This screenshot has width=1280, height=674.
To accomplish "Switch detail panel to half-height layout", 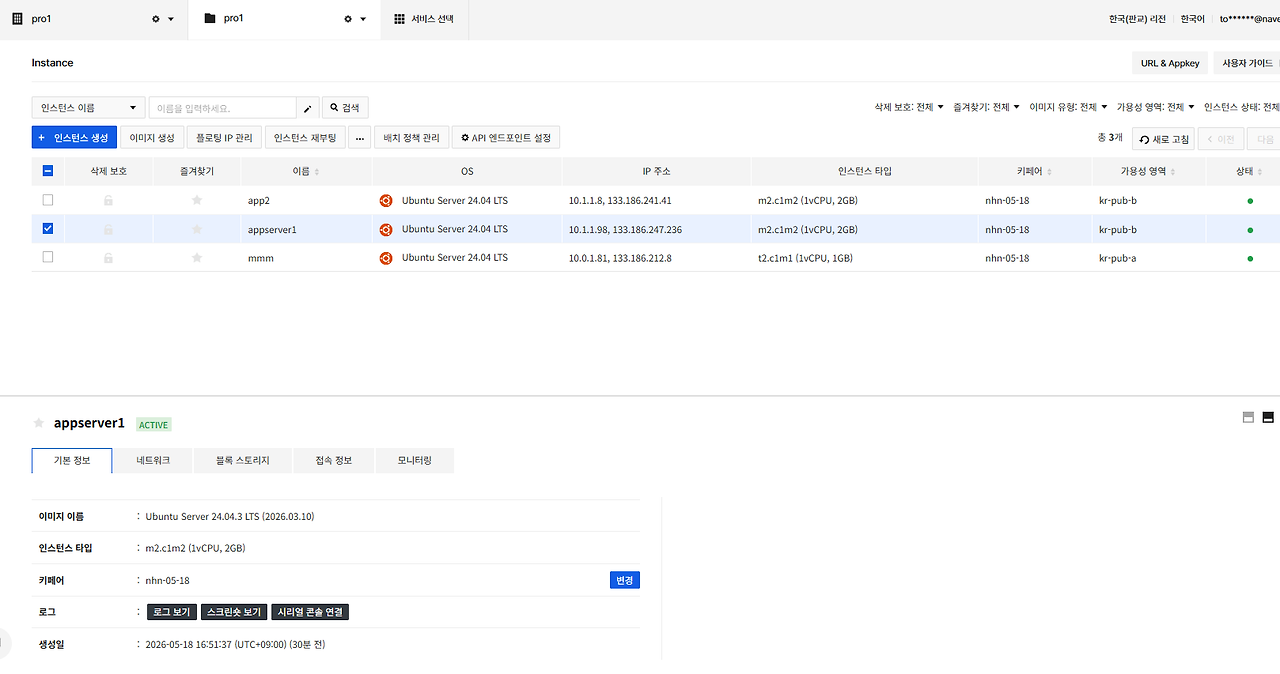I will click(1248, 417).
